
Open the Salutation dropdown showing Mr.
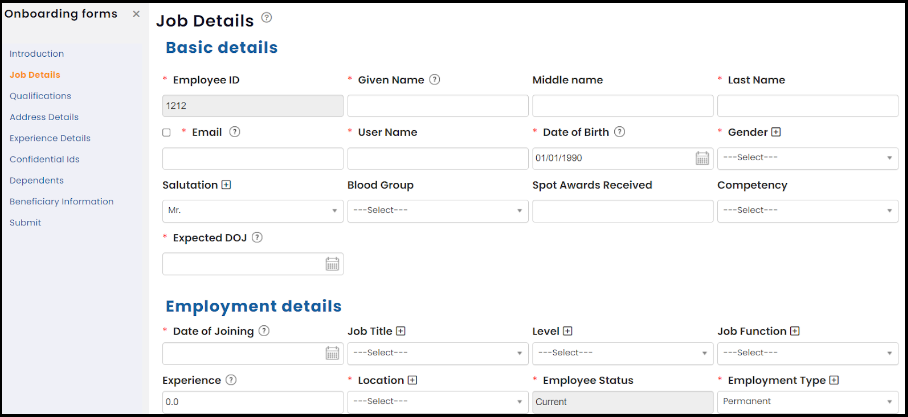coord(253,211)
